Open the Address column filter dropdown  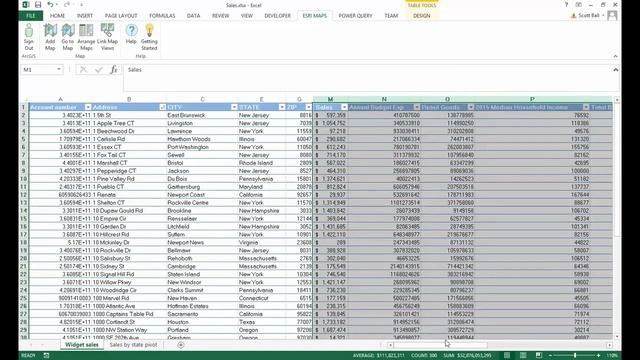click(x=162, y=107)
